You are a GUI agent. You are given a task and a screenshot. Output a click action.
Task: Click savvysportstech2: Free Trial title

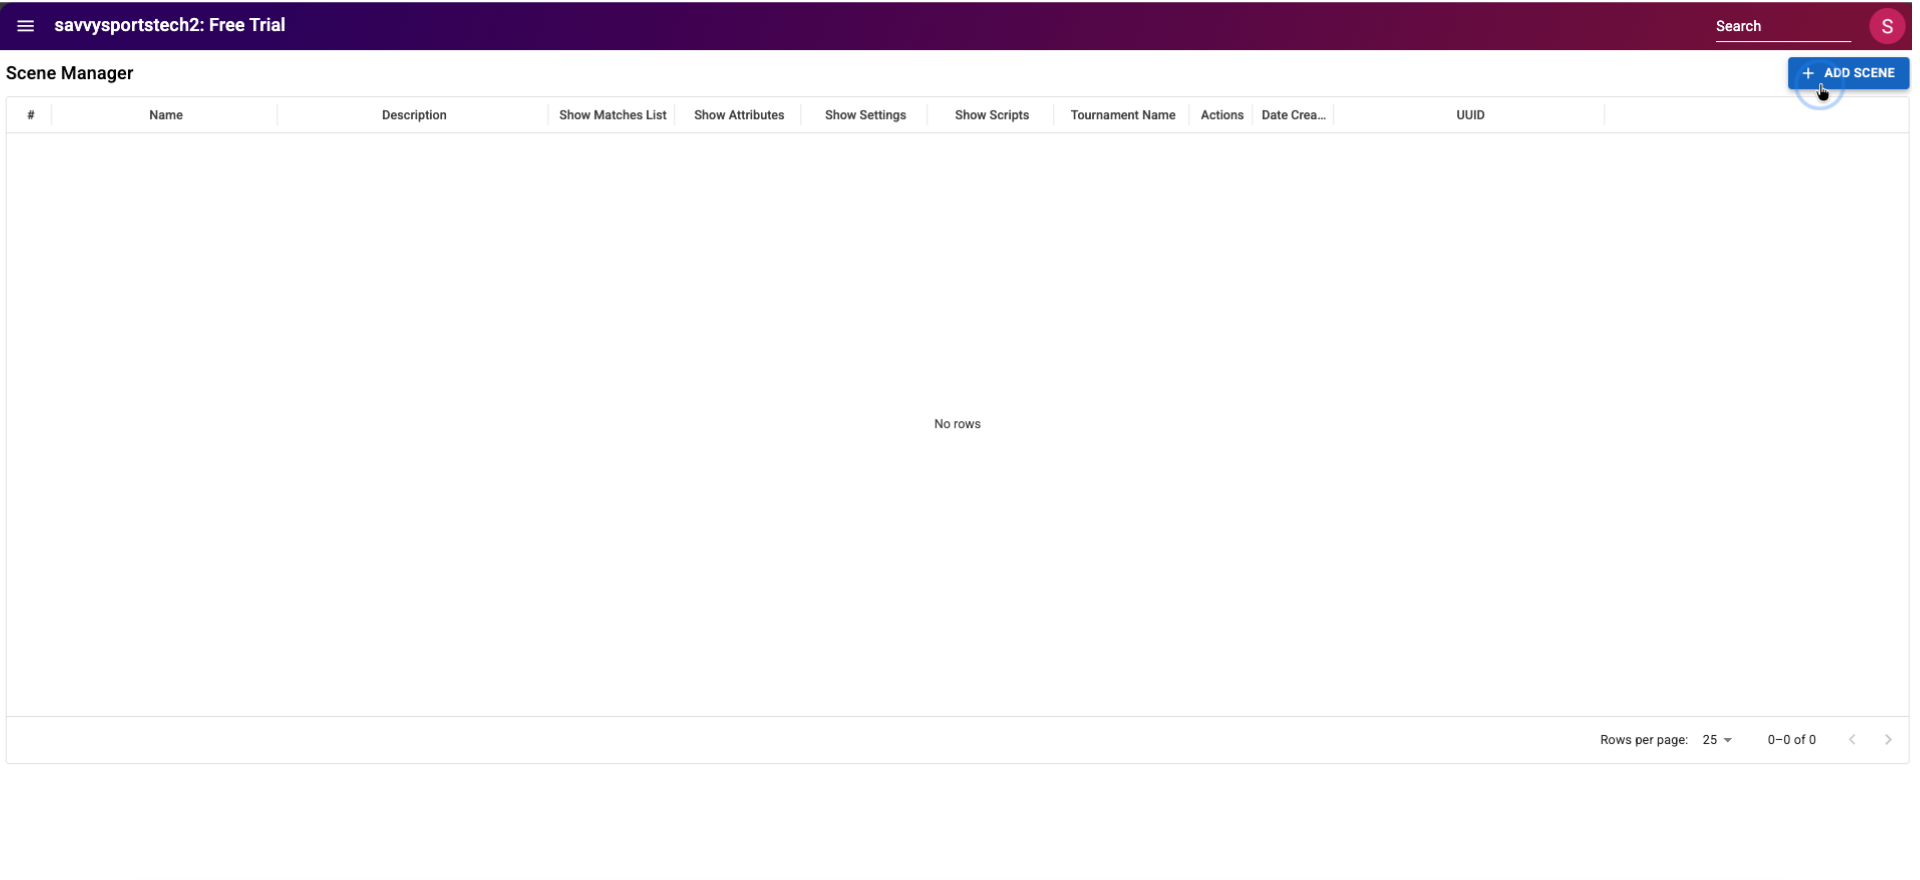tap(170, 25)
